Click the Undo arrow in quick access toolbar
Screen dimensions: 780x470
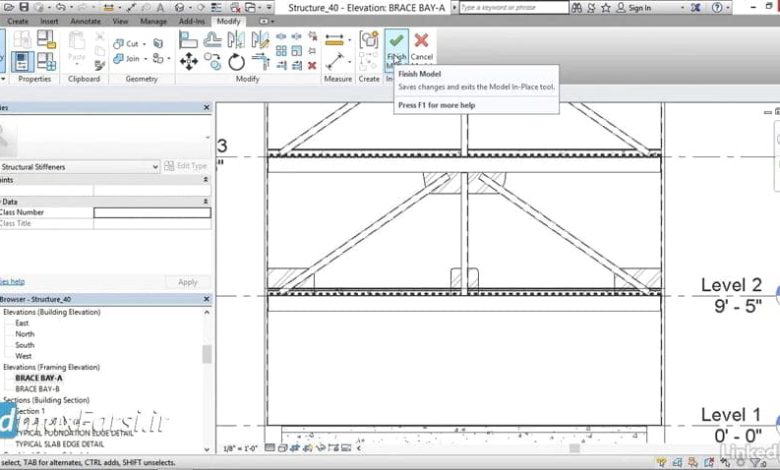(60, 7)
